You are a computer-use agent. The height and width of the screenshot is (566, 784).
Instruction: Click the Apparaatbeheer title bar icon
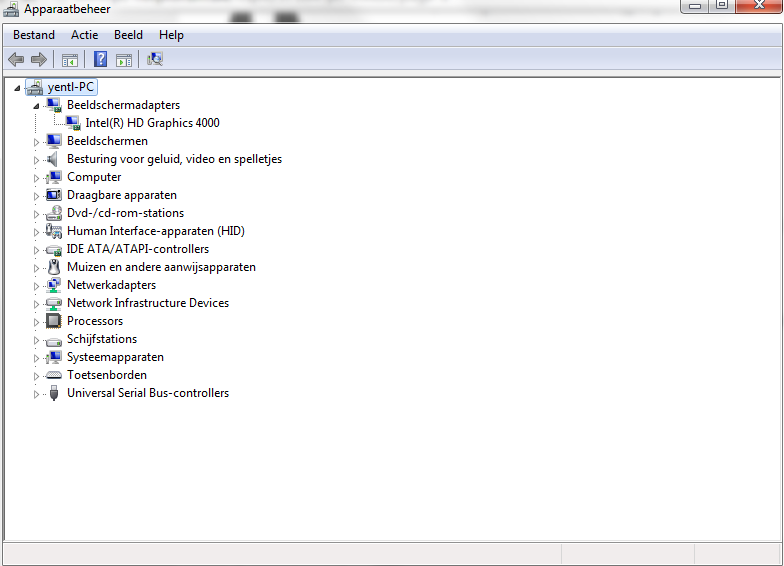[x=11, y=9]
